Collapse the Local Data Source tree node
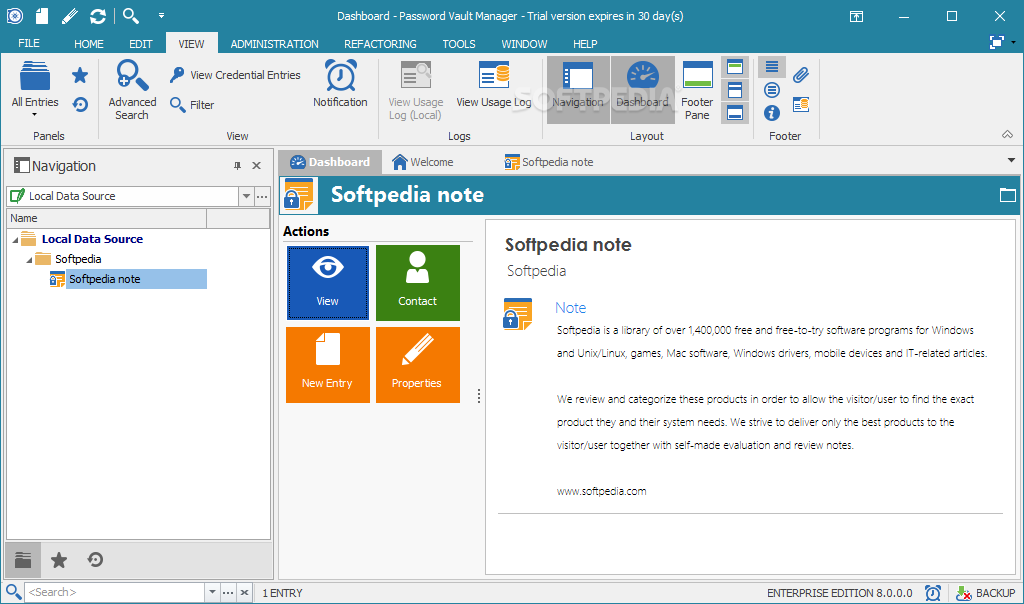The image size is (1024, 604). (15, 240)
